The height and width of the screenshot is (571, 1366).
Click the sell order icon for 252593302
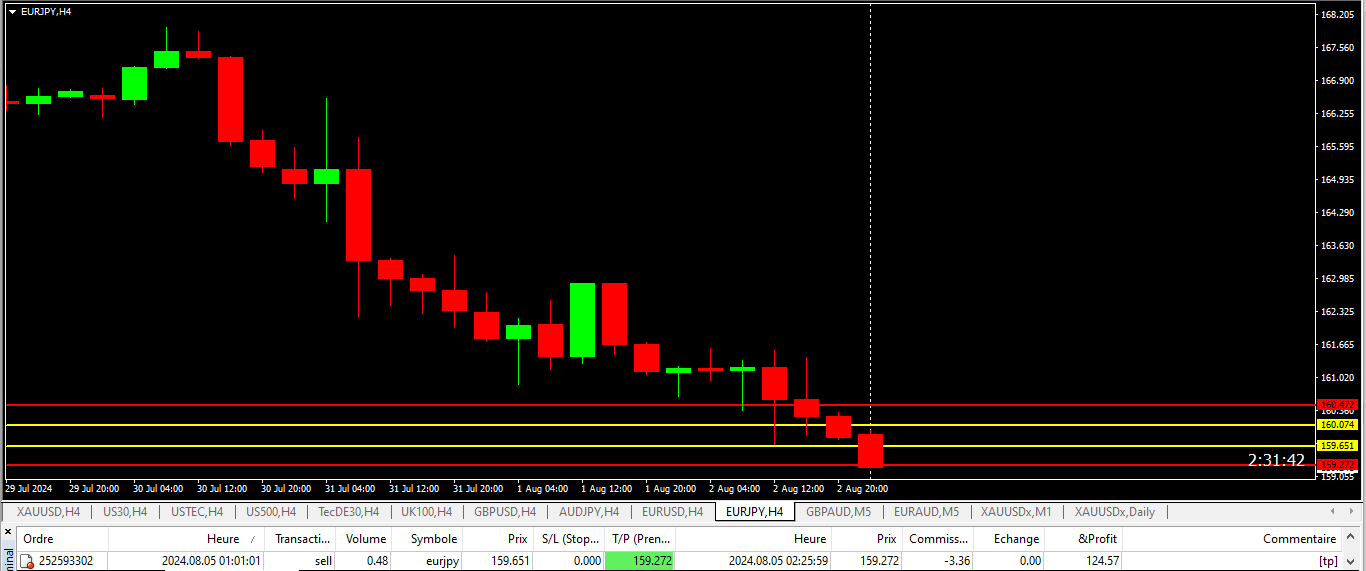(27, 561)
